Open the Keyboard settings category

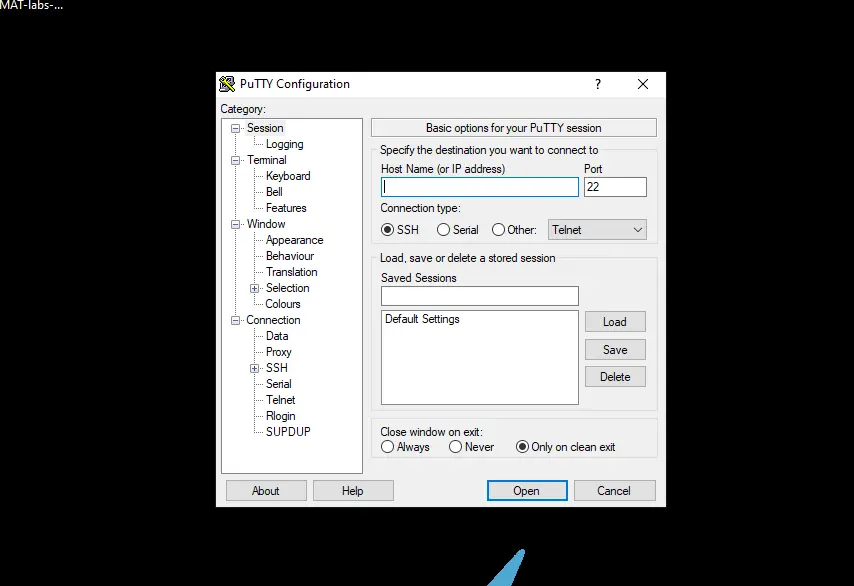[288, 176]
